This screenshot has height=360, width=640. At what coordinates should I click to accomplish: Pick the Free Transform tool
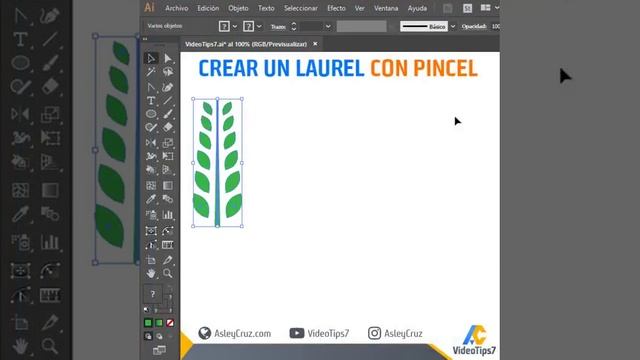(168, 156)
